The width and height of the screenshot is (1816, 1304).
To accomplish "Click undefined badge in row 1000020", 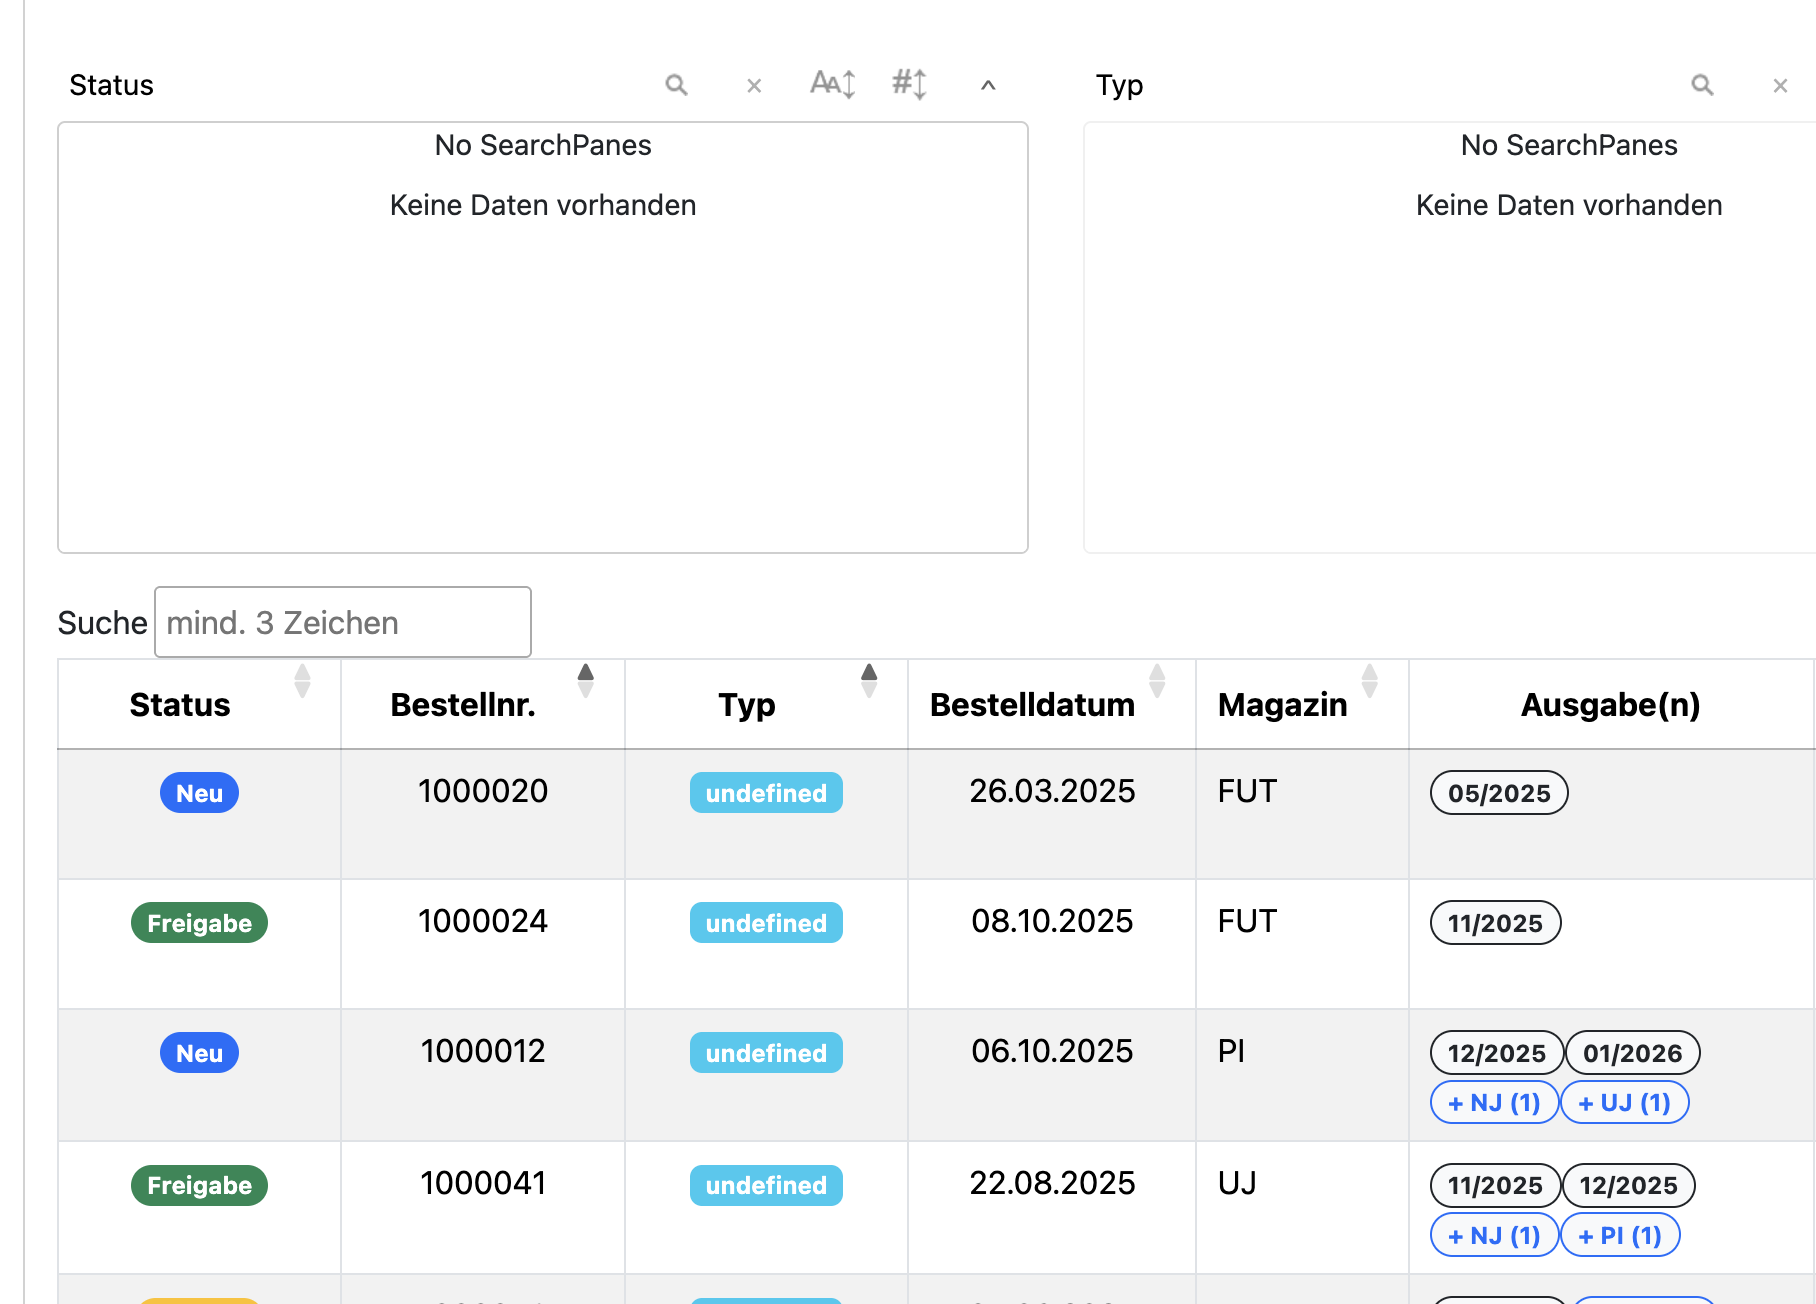I will point(766,793).
